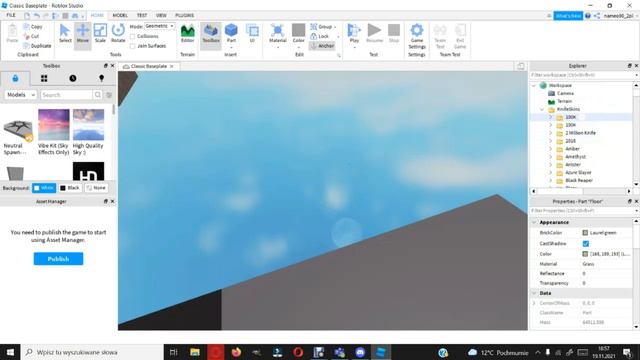Open Firefox from the taskbar
This screenshot has height=360, width=640.
click(x=236, y=352)
